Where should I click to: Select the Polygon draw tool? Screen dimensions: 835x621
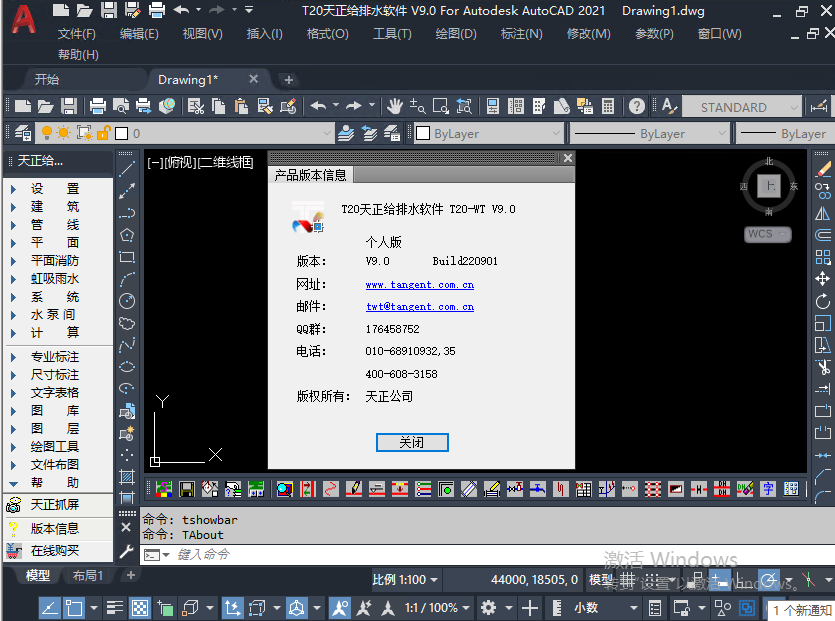[127, 235]
